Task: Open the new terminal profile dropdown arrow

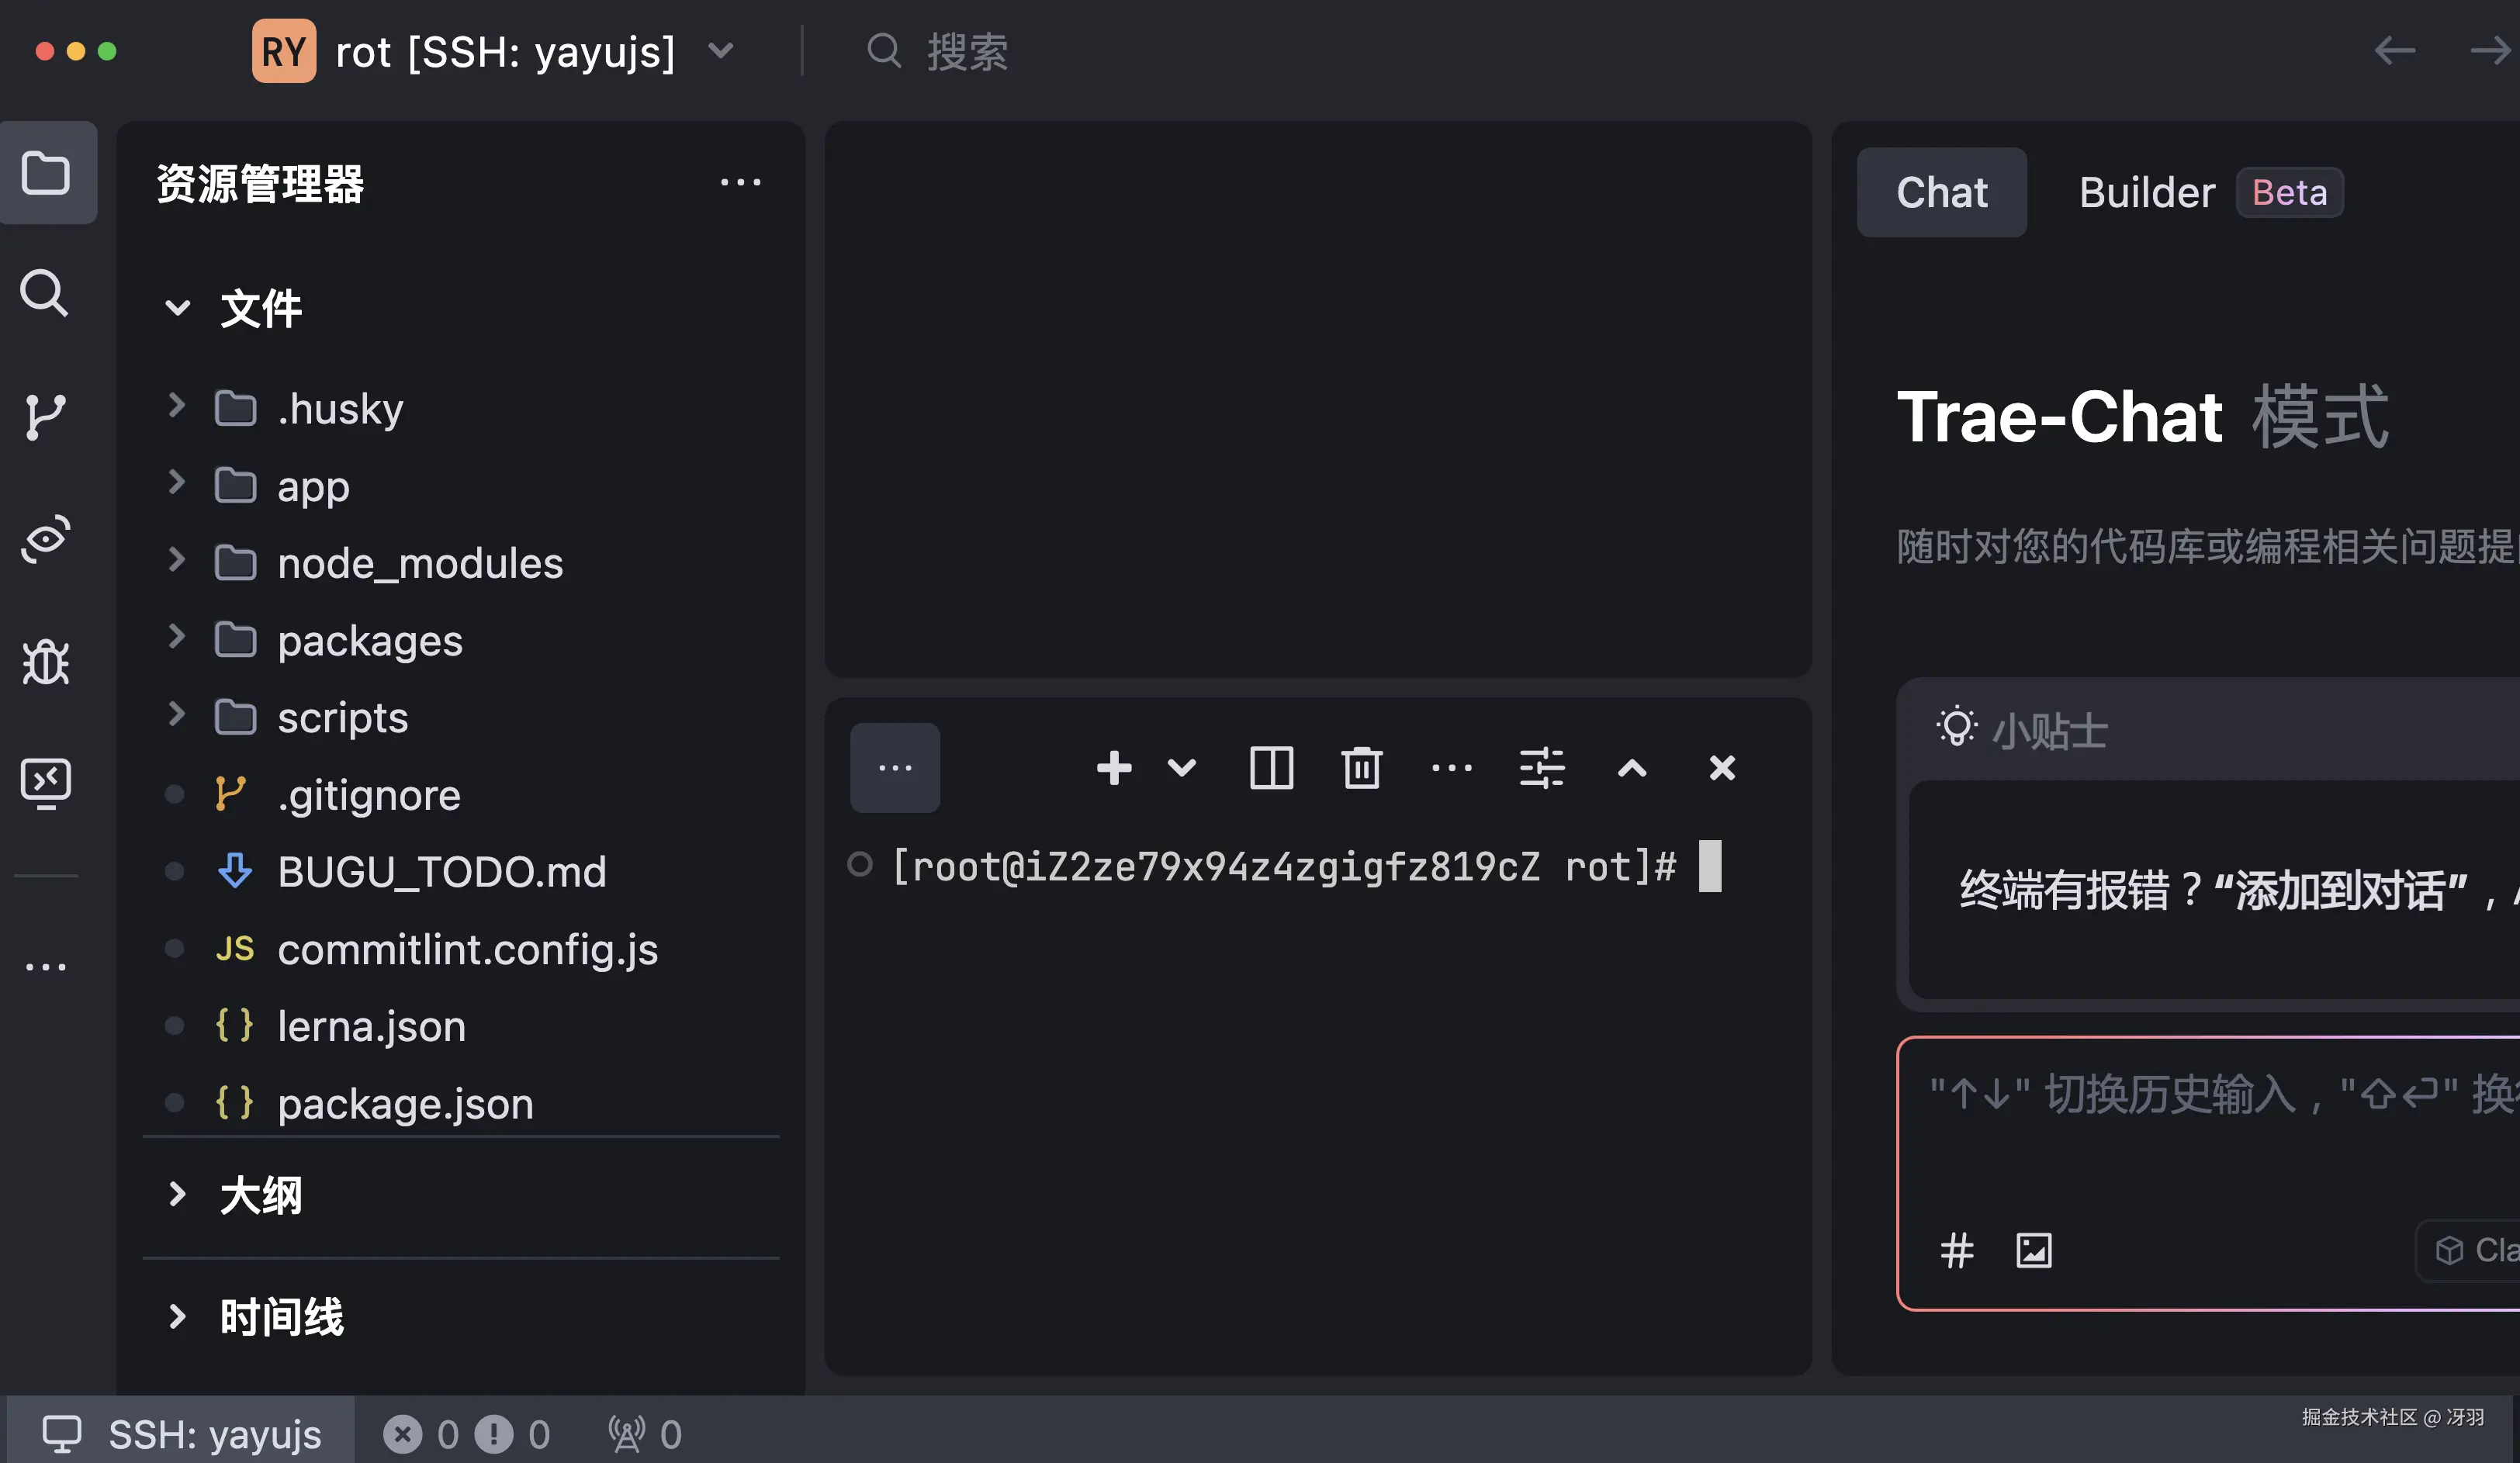Action: (x=1181, y=768)
